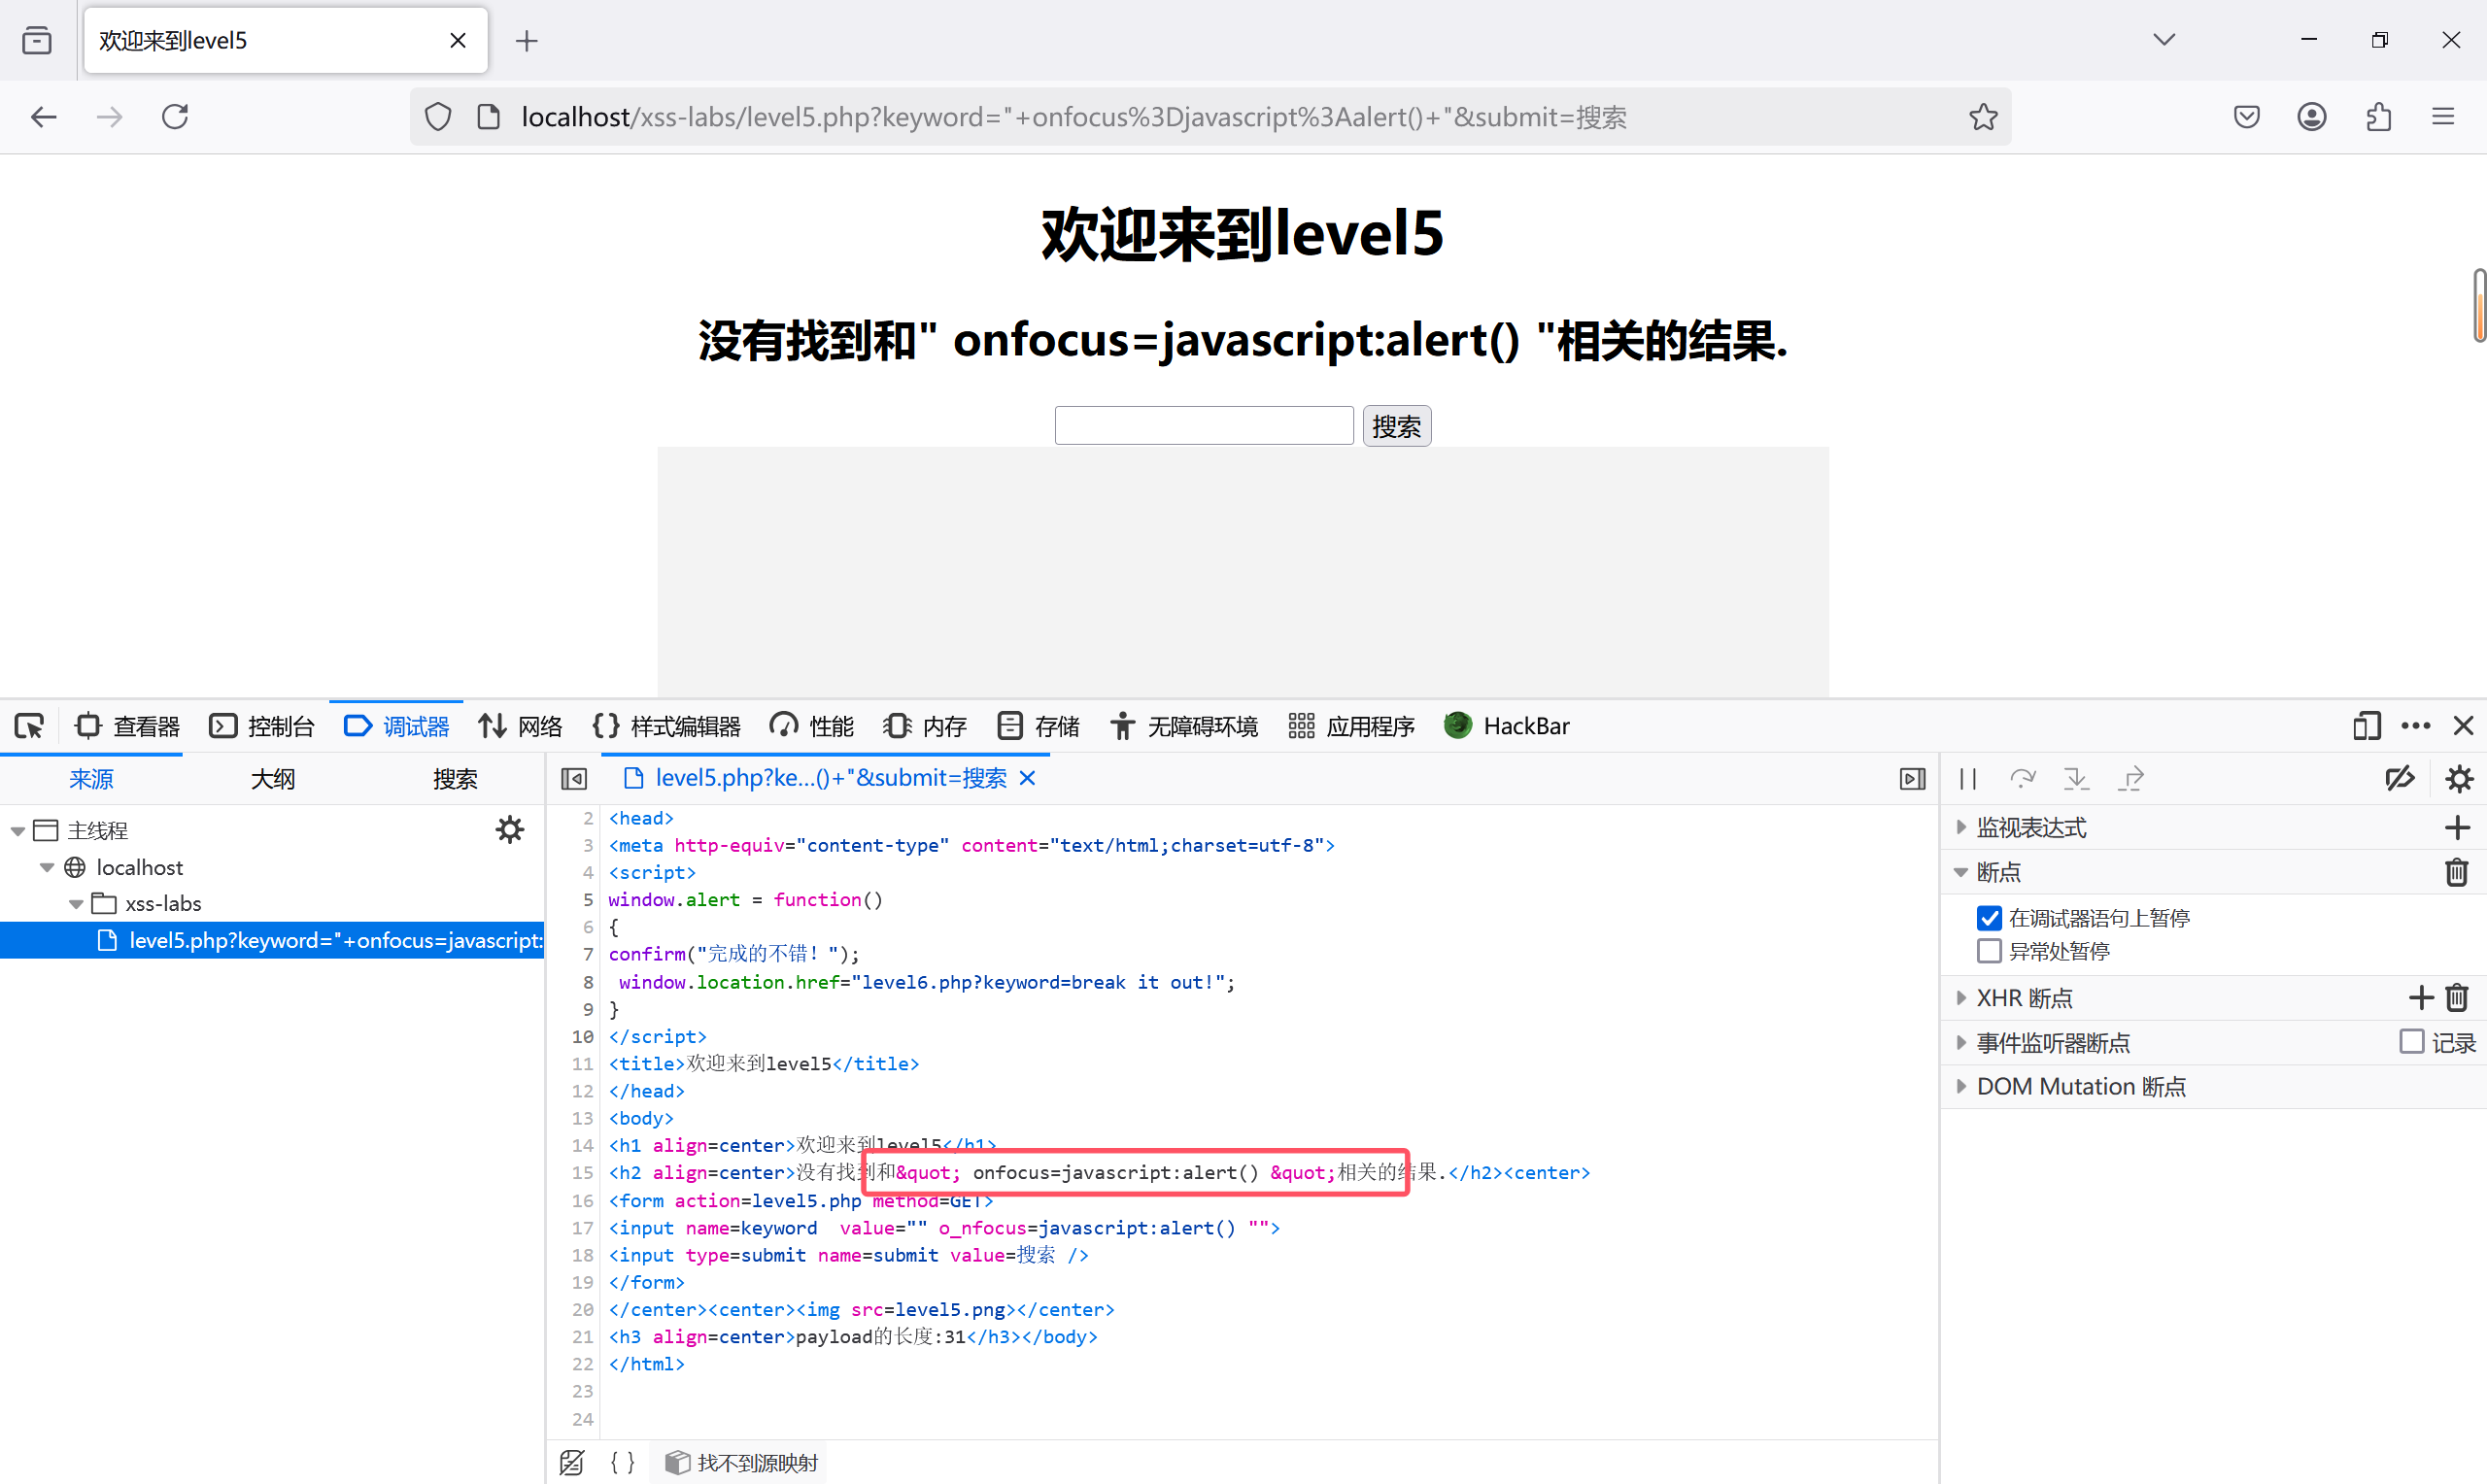Pretty-print the source with the braces icon
This screenshot has height=1484, width=2487.
[622, 1462]
